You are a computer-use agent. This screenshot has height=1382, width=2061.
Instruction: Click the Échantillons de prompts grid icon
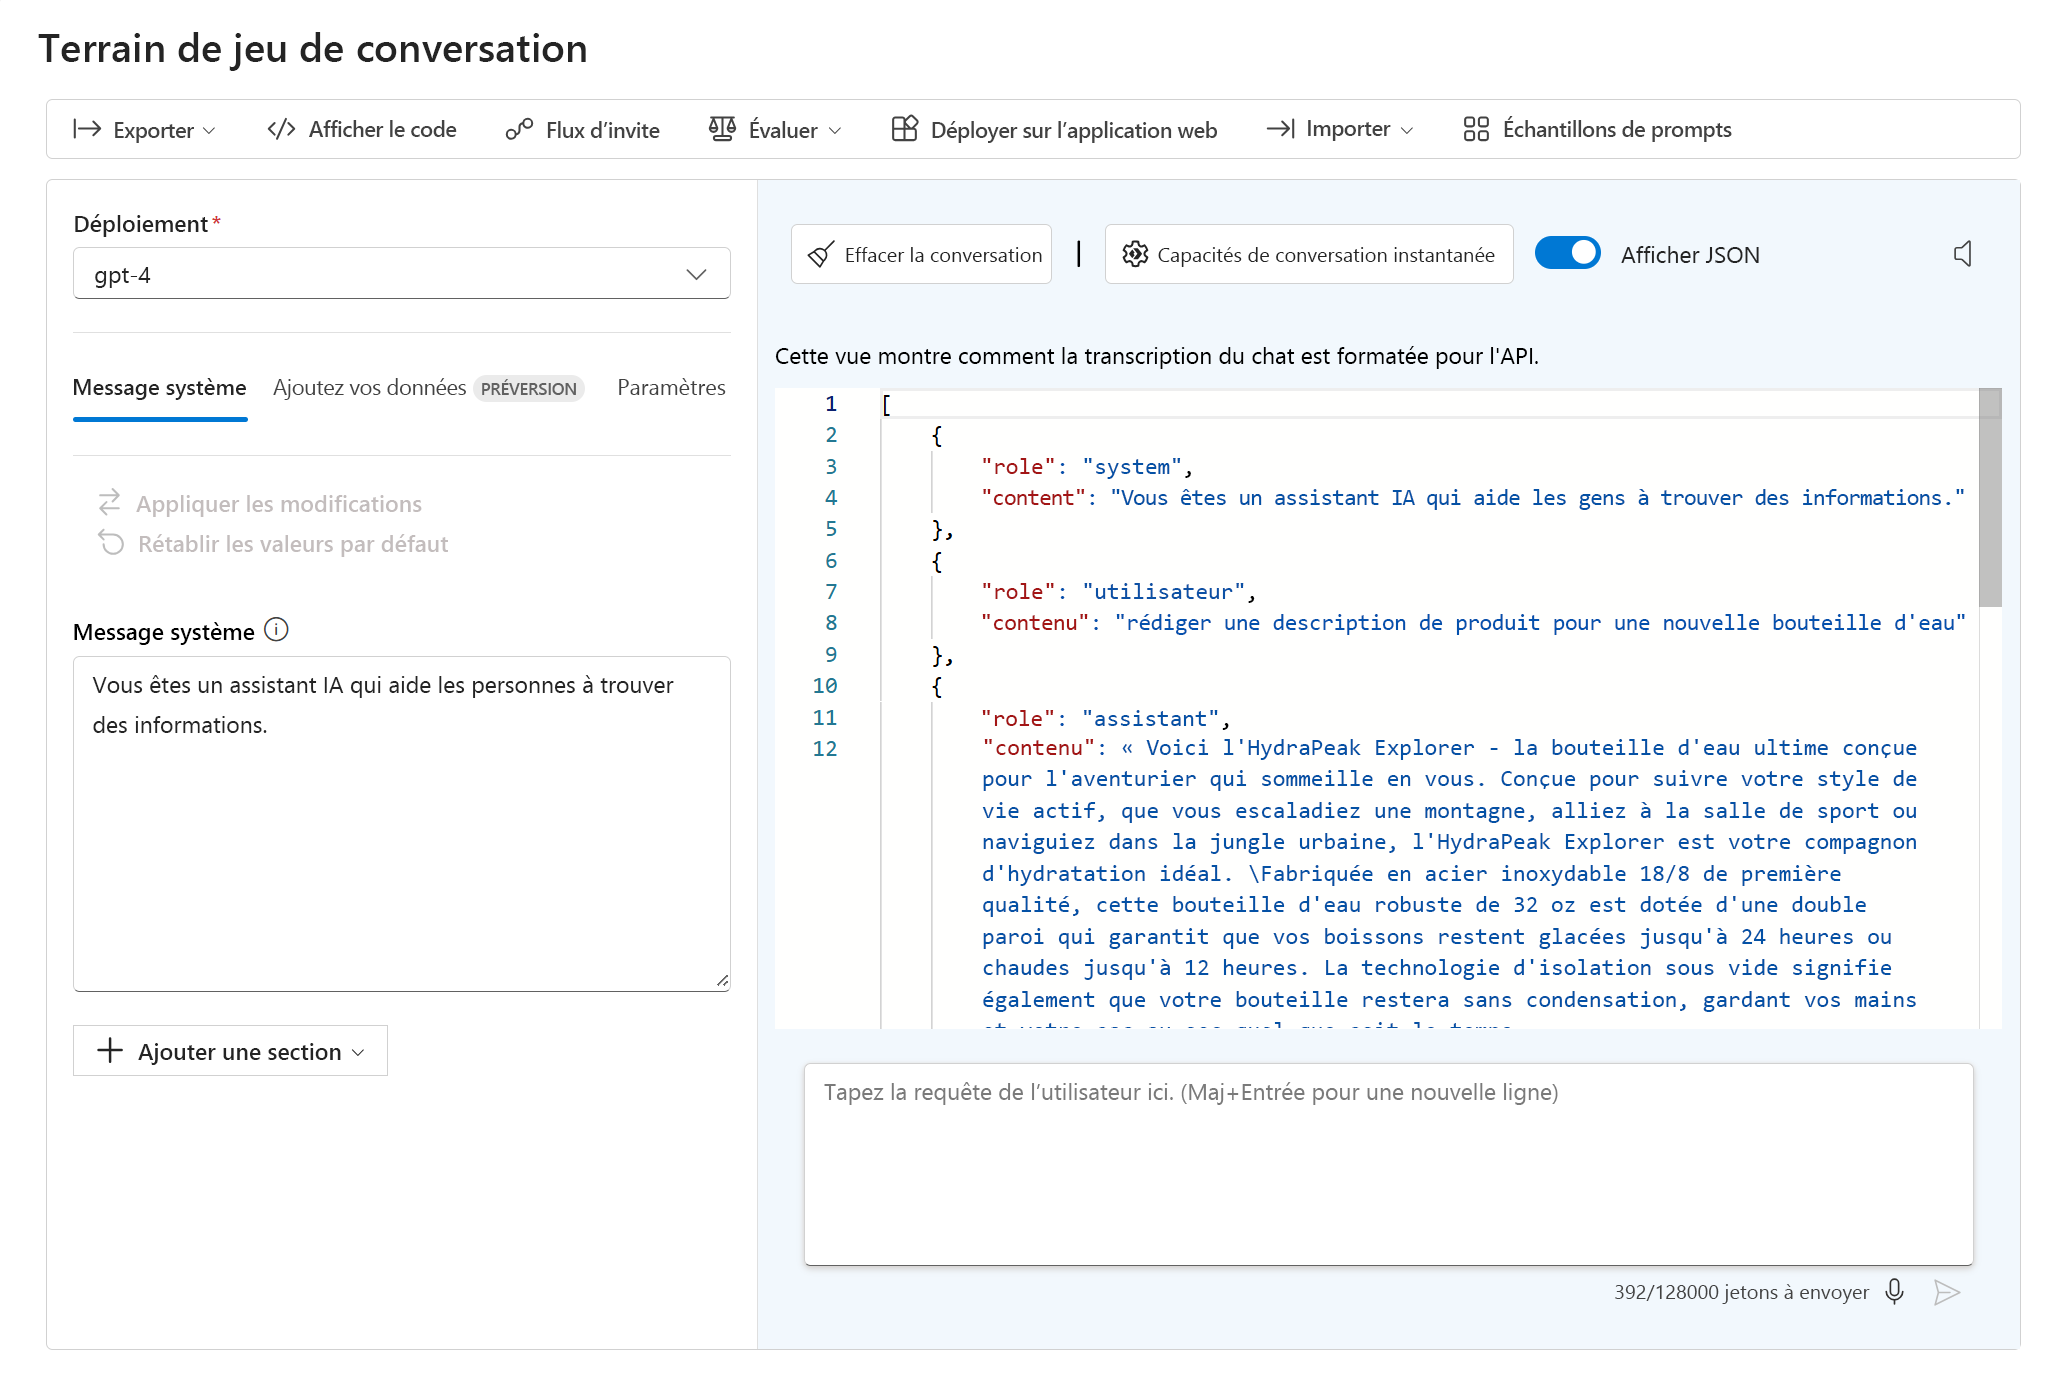click(x=1476, y=129)
